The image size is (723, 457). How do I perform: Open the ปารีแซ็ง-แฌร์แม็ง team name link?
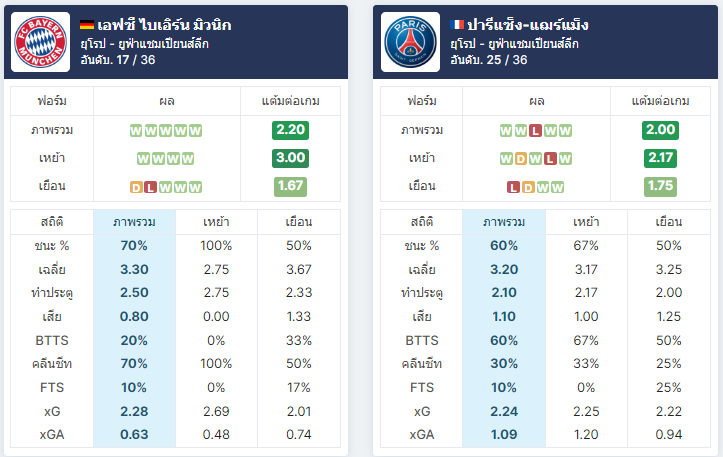528,24
